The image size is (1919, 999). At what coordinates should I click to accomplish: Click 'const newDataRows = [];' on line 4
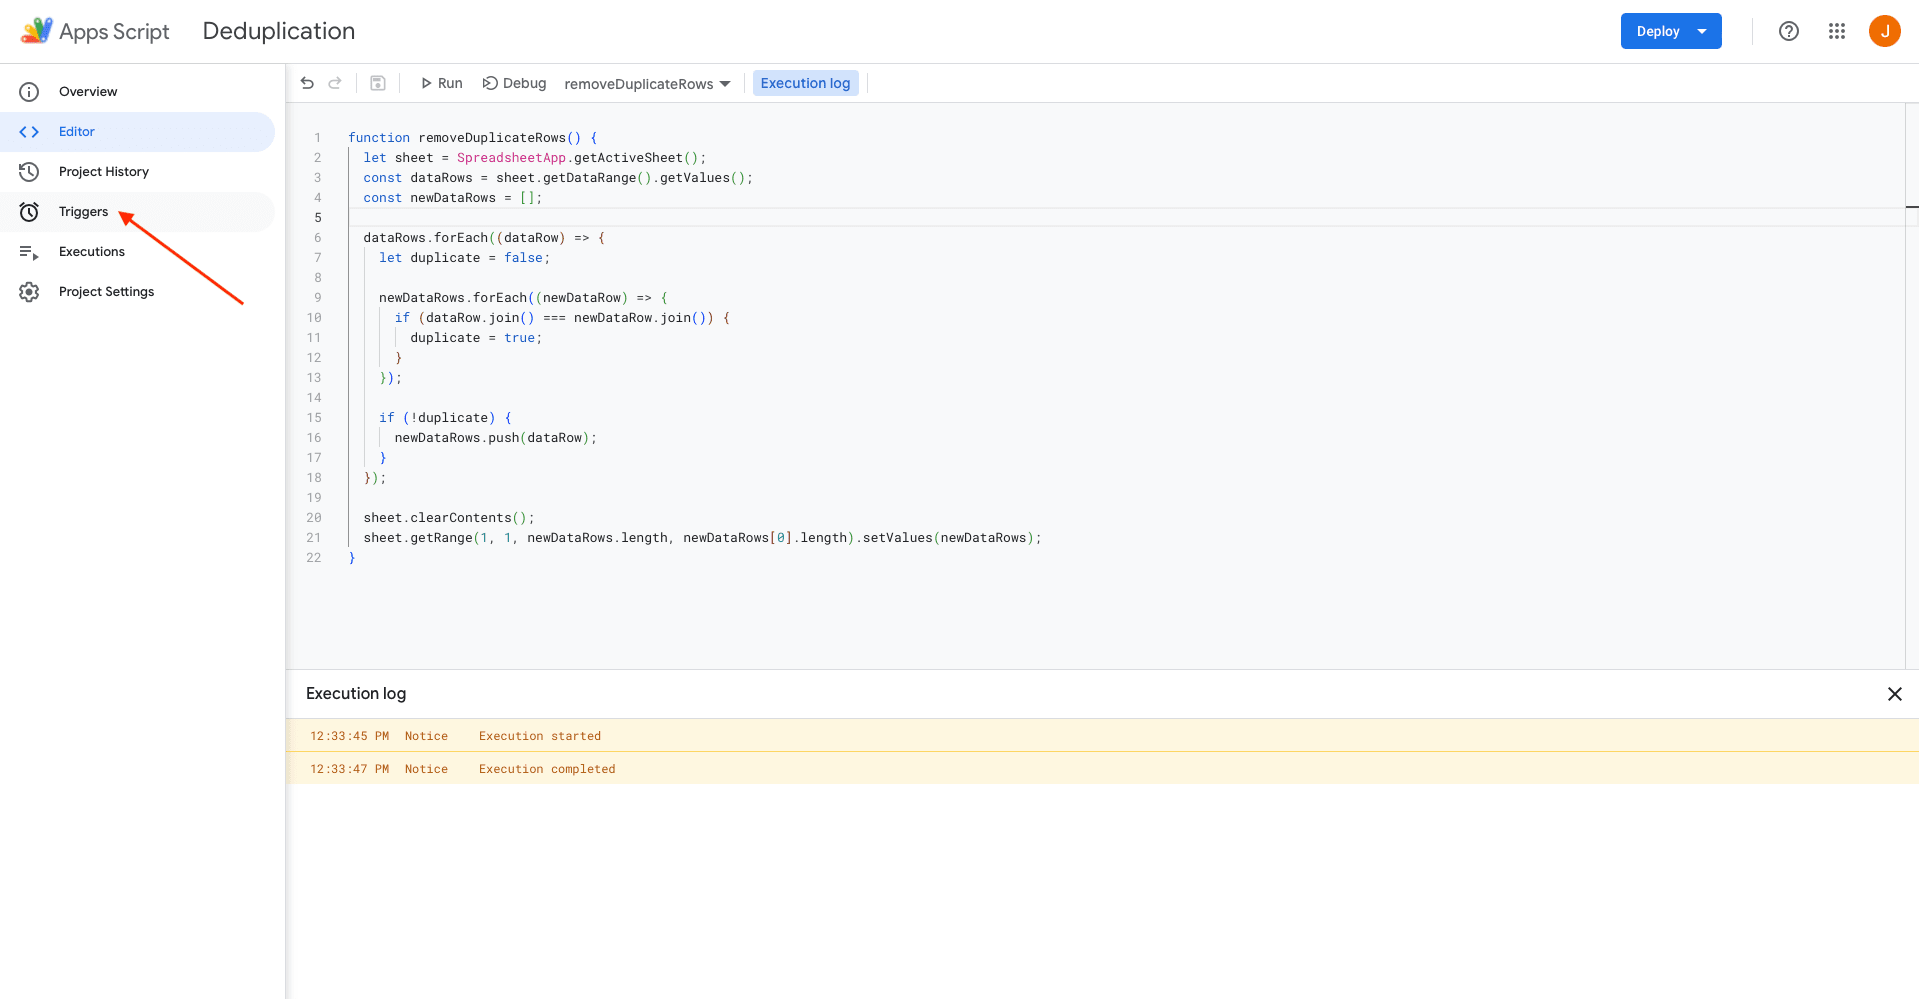click(x=453, y=198)
